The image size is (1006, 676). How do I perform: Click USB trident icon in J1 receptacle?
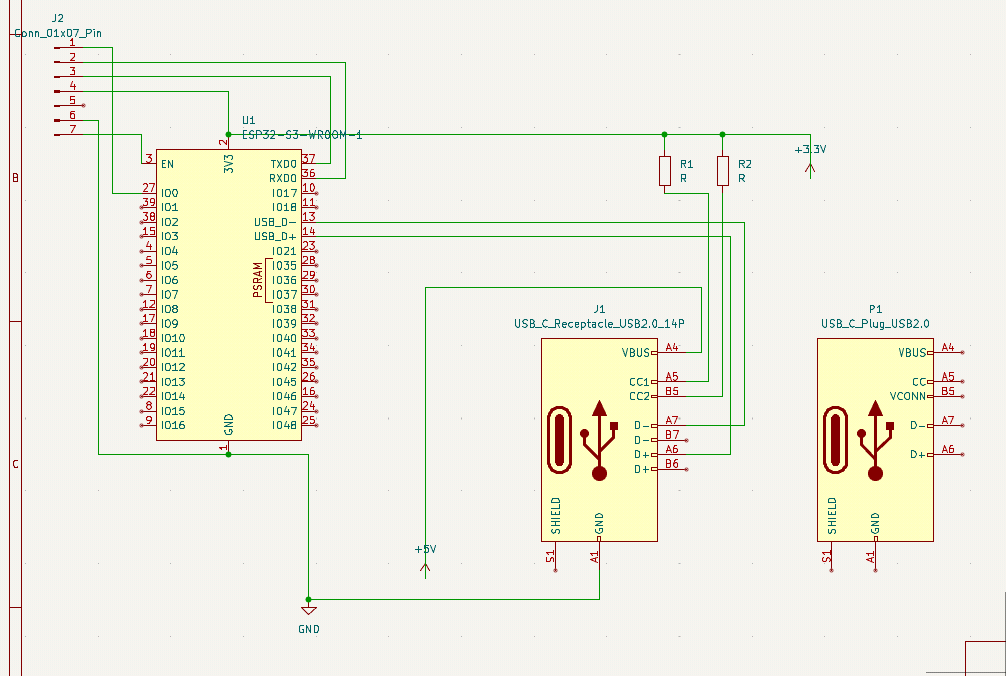pyautogui.click(x=599, y=441)
